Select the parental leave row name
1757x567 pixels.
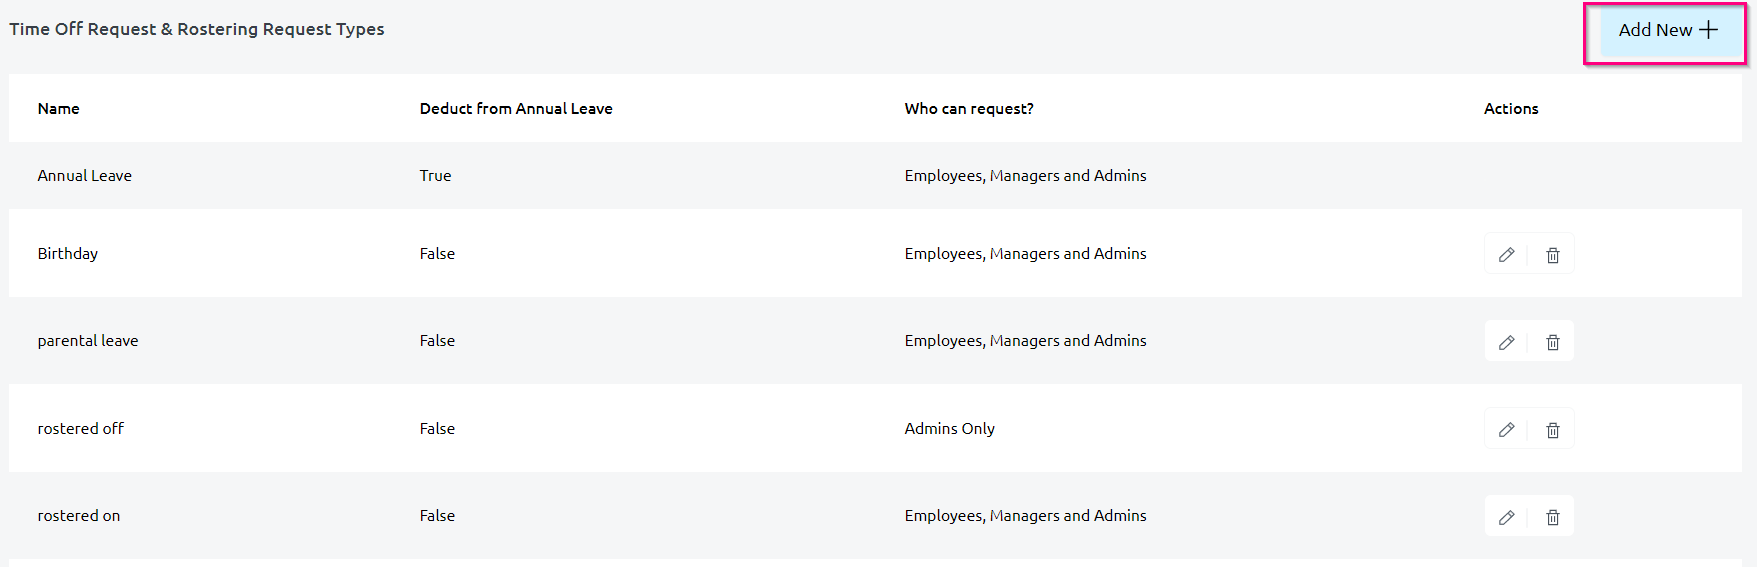tap(88, 340)
